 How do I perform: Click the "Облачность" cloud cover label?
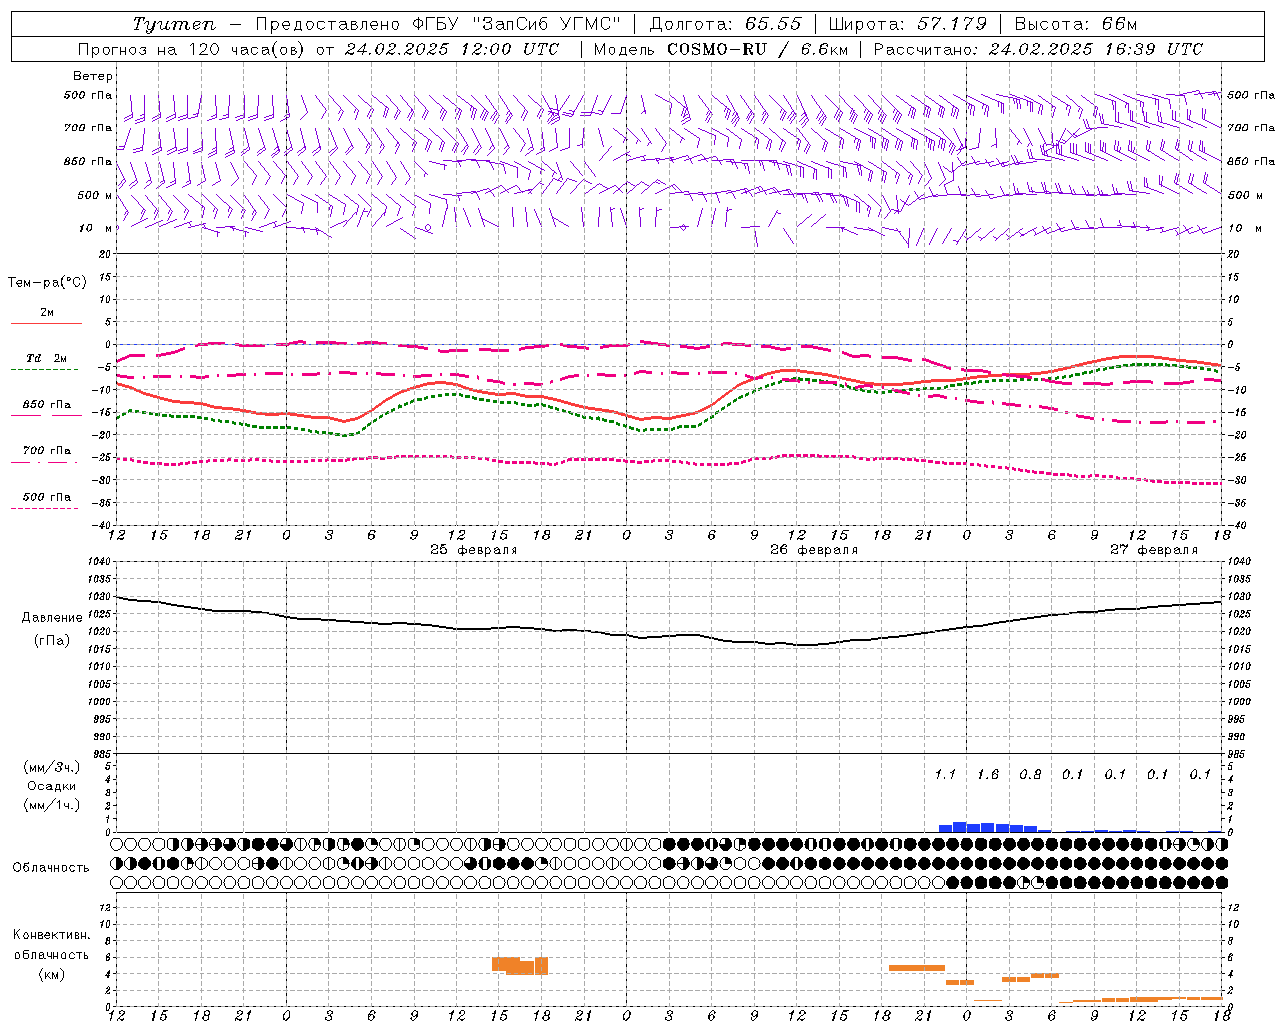(x=51, y=867)
